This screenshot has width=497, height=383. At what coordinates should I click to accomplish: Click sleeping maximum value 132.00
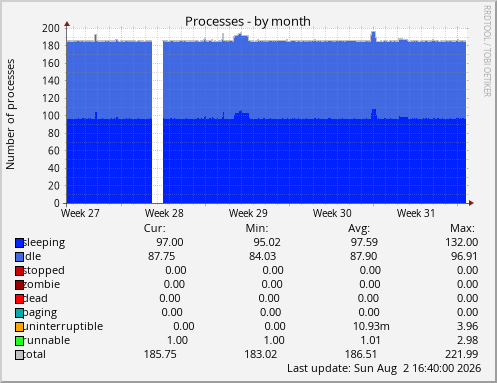462,242
